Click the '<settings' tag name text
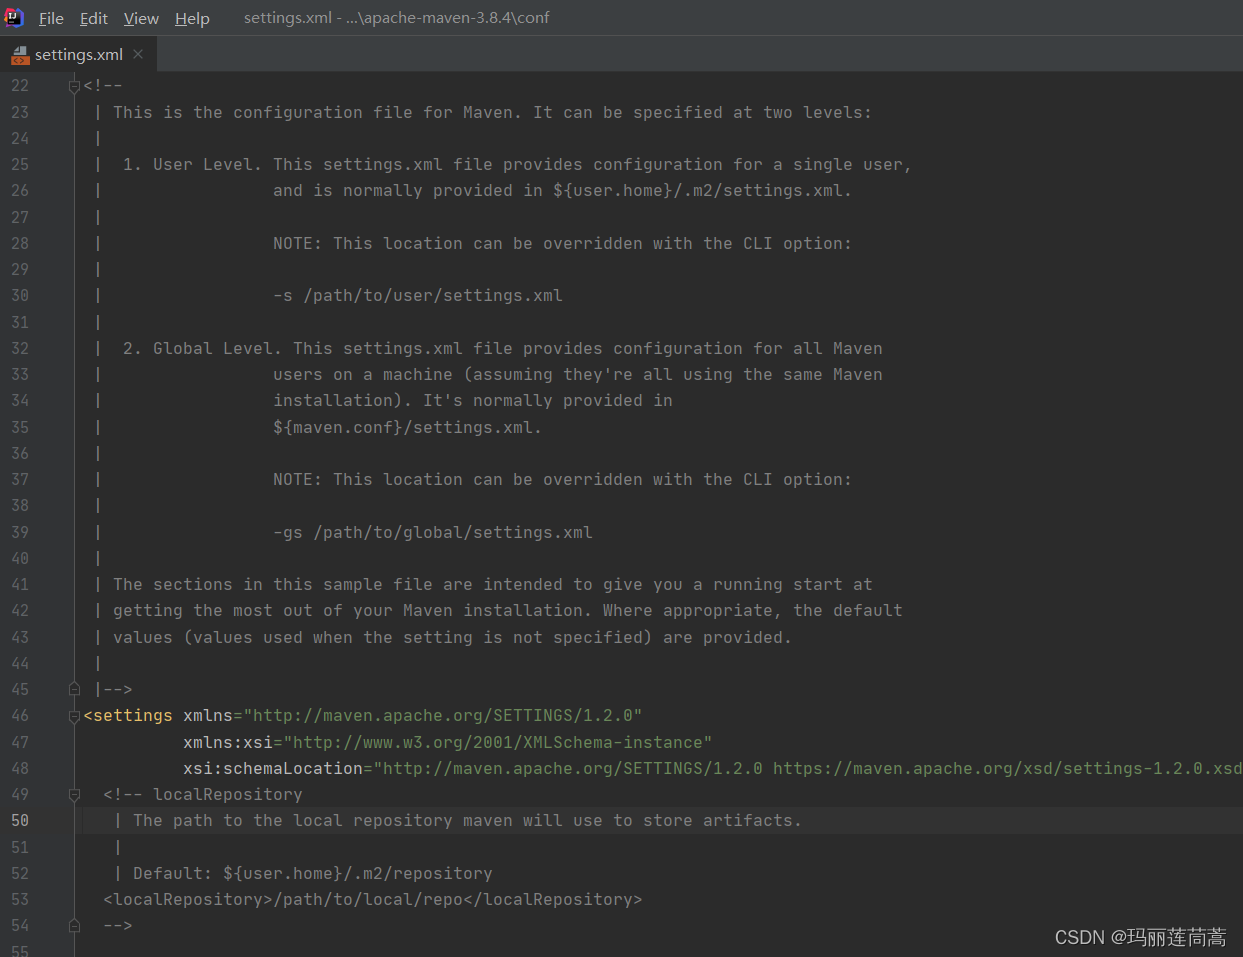This screenshot has width=1243, height=957. tap(128, 715)
